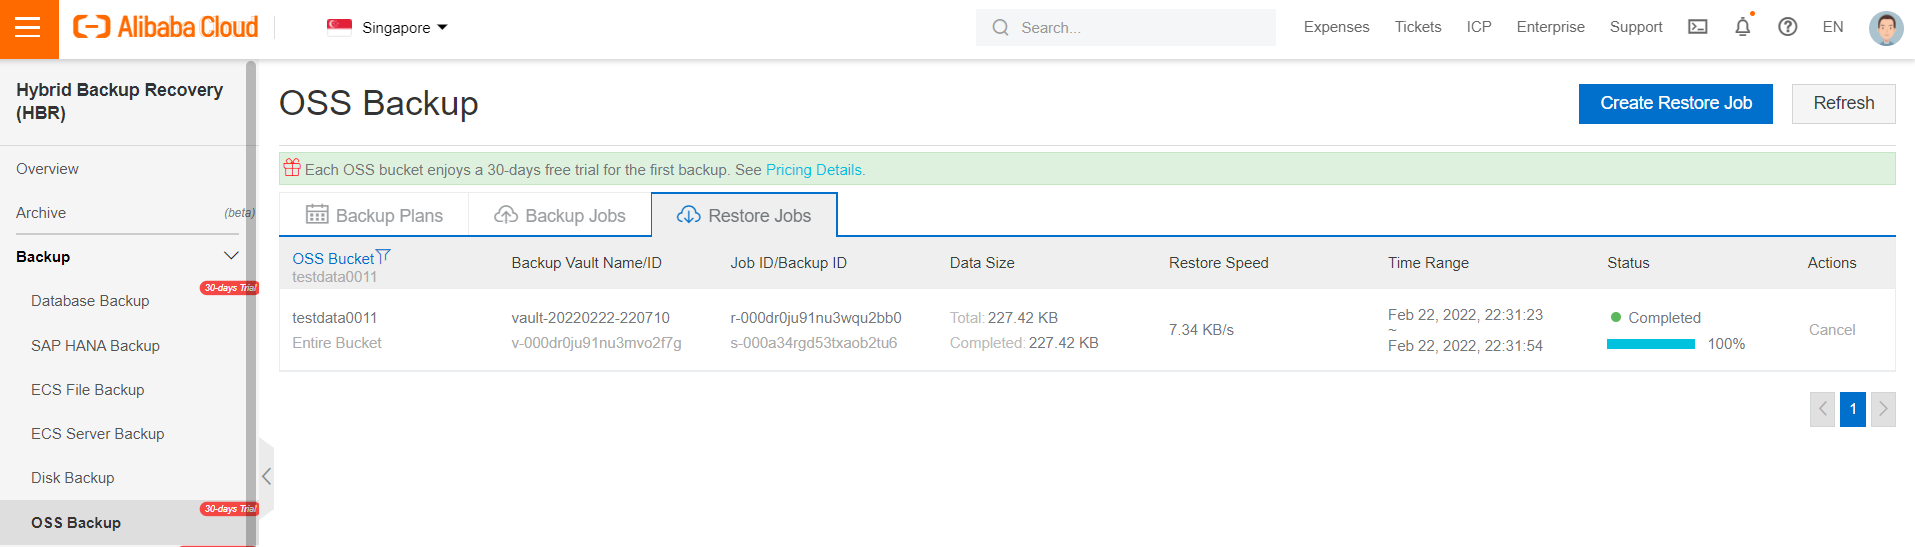Open the Expenses menu
Viewport: 1915px width, 547px height.
(1336, 27)
